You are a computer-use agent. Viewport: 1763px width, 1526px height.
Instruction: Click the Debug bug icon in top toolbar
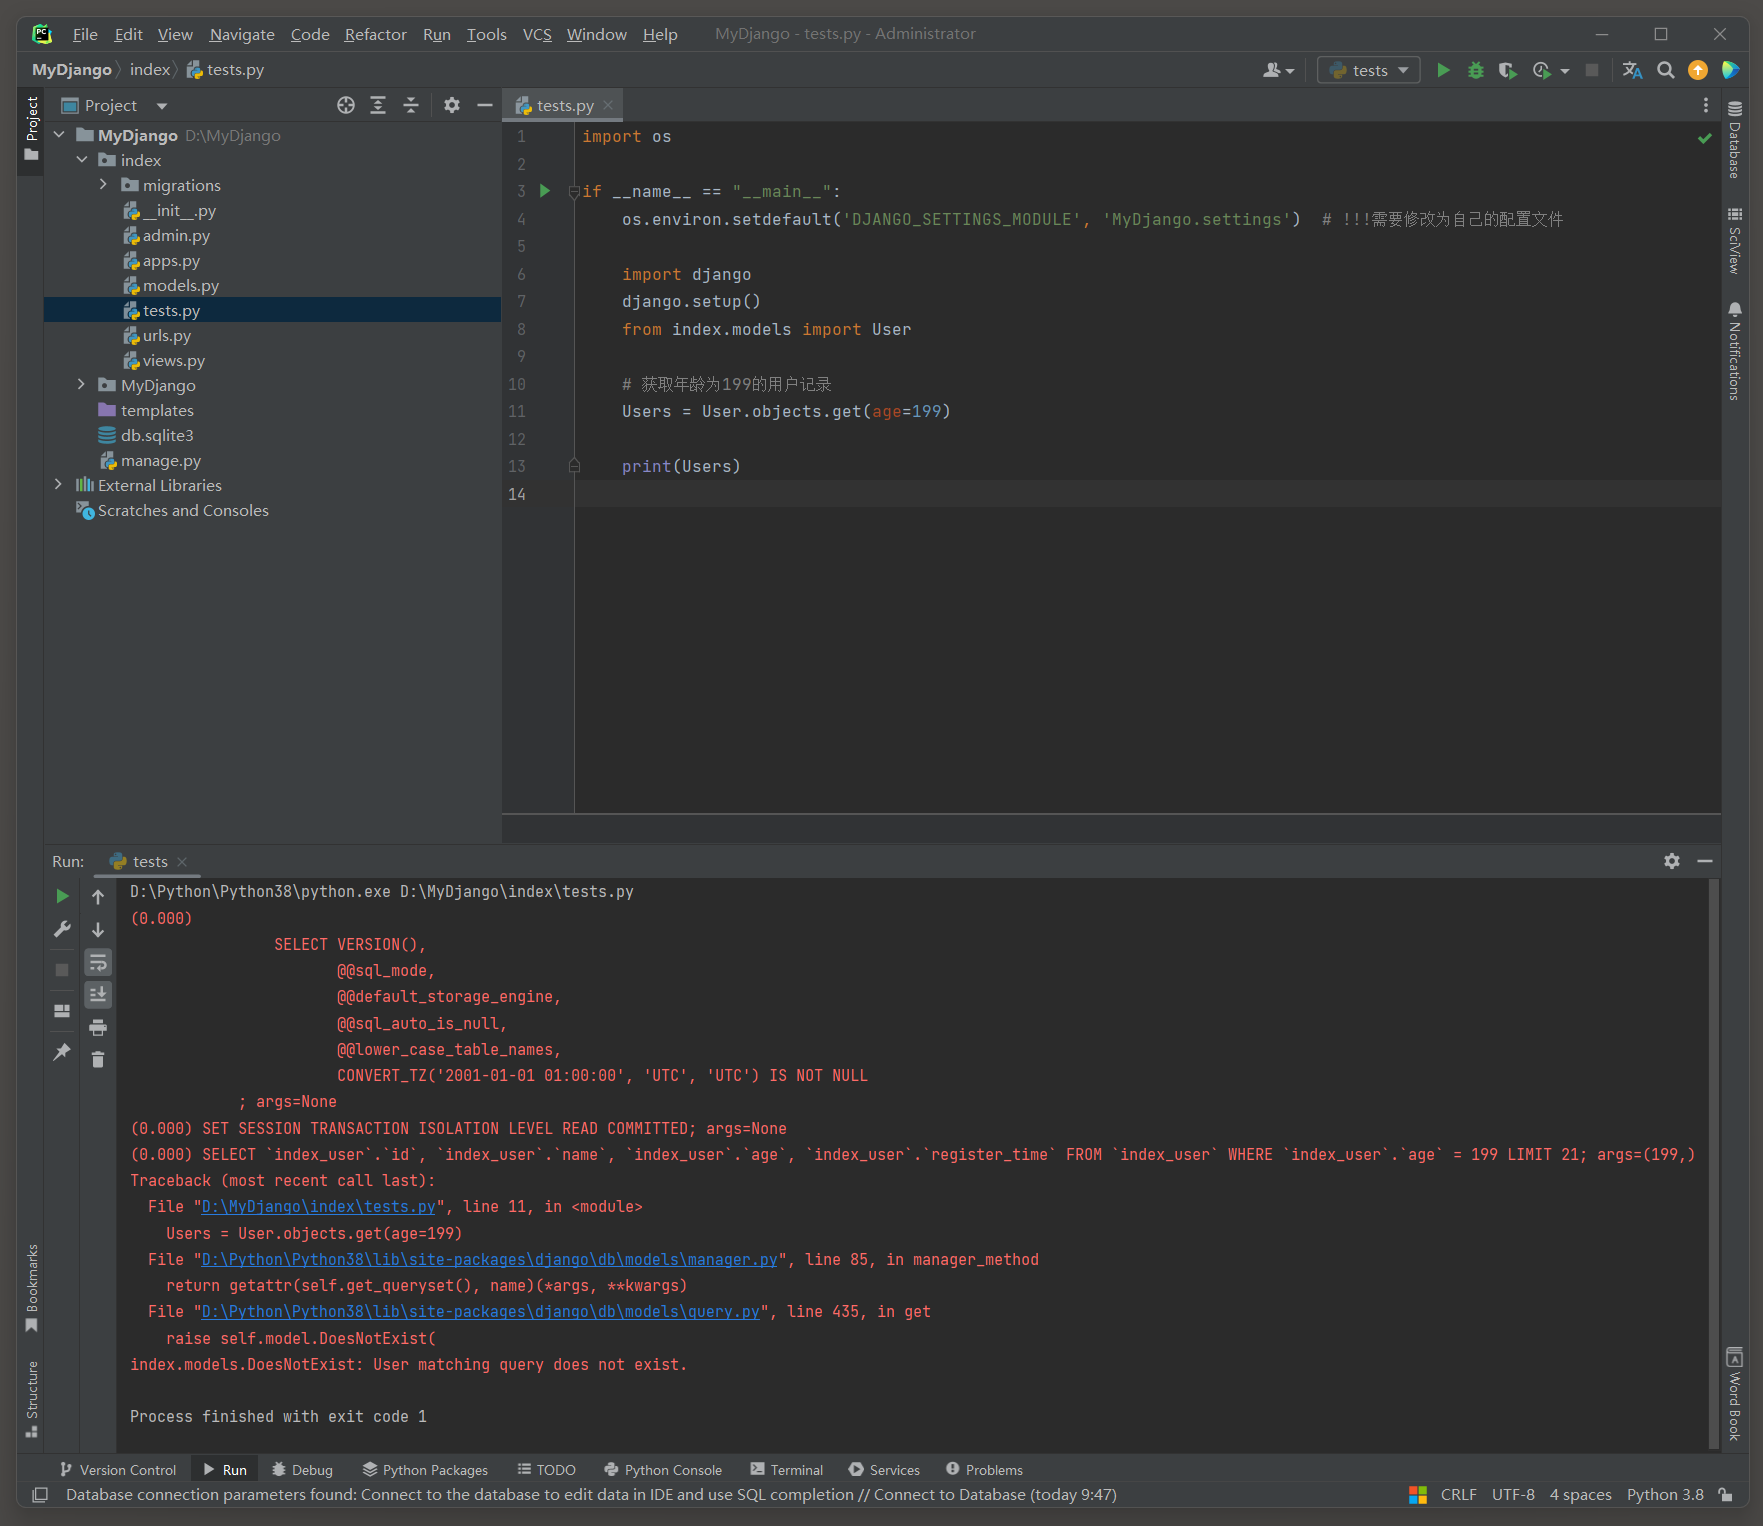pyautogui.click(x=1475, y=70)
